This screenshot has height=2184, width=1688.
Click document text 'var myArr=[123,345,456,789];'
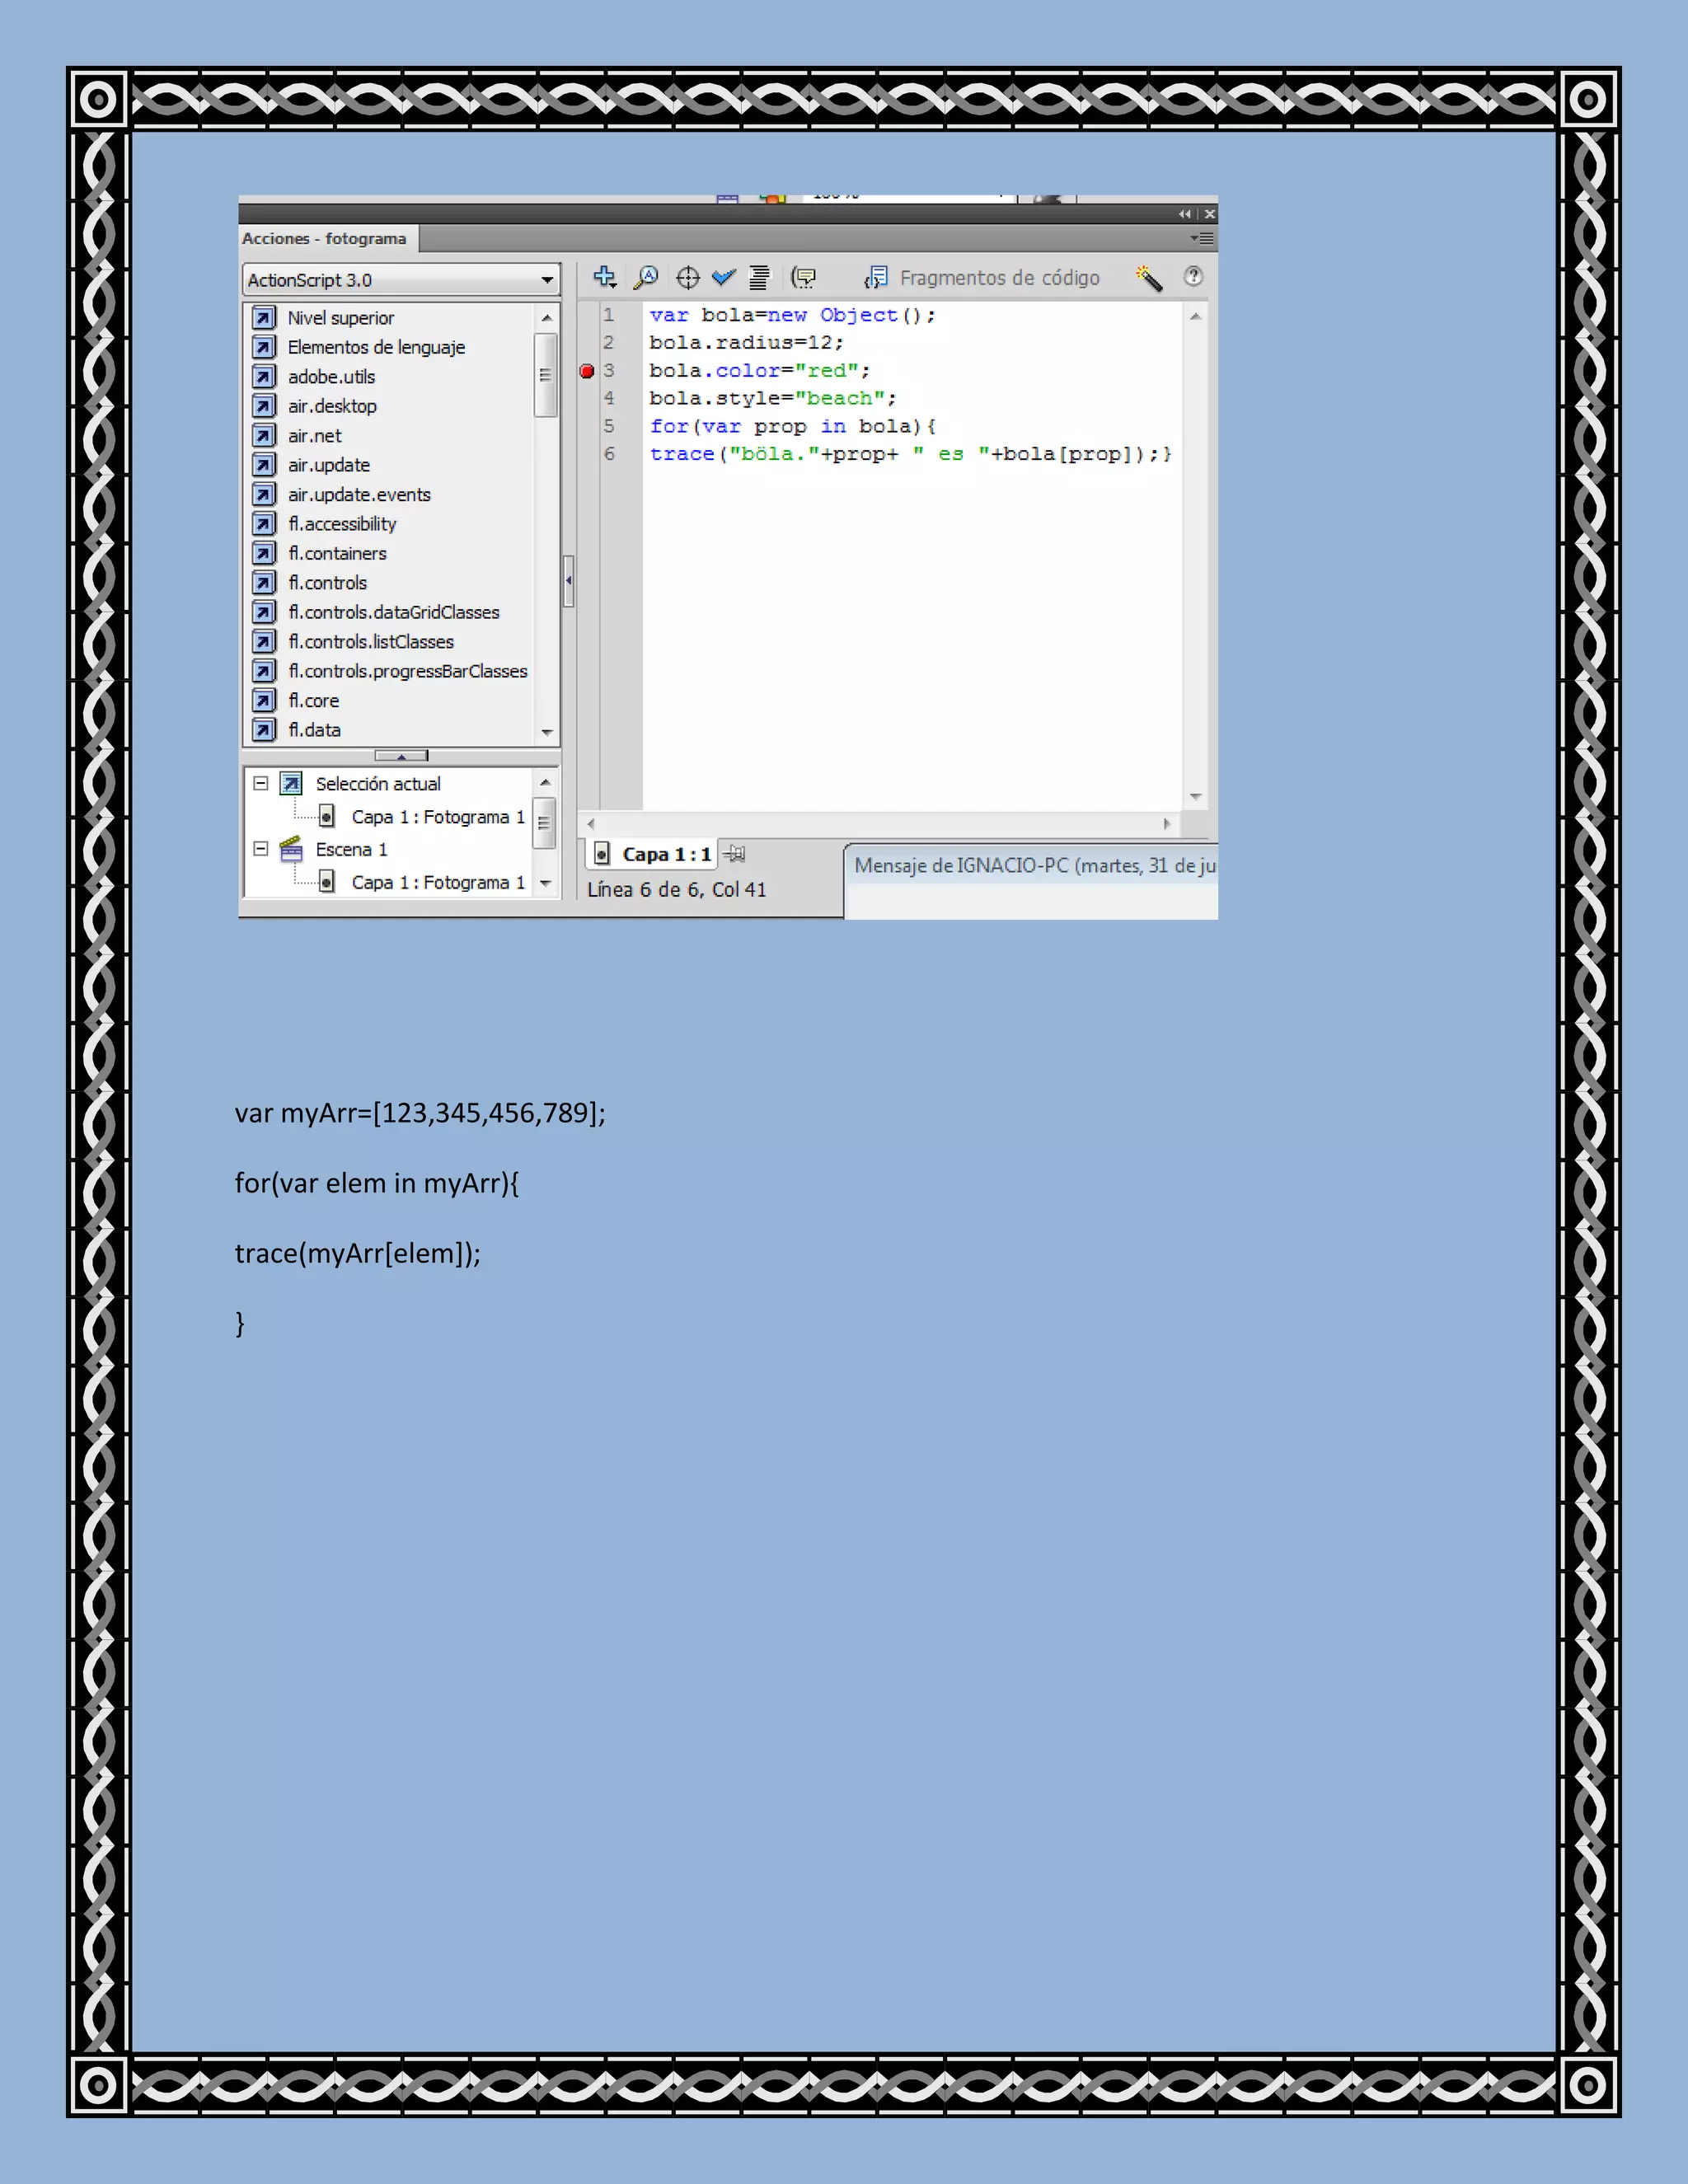[x=420, y=1113]
